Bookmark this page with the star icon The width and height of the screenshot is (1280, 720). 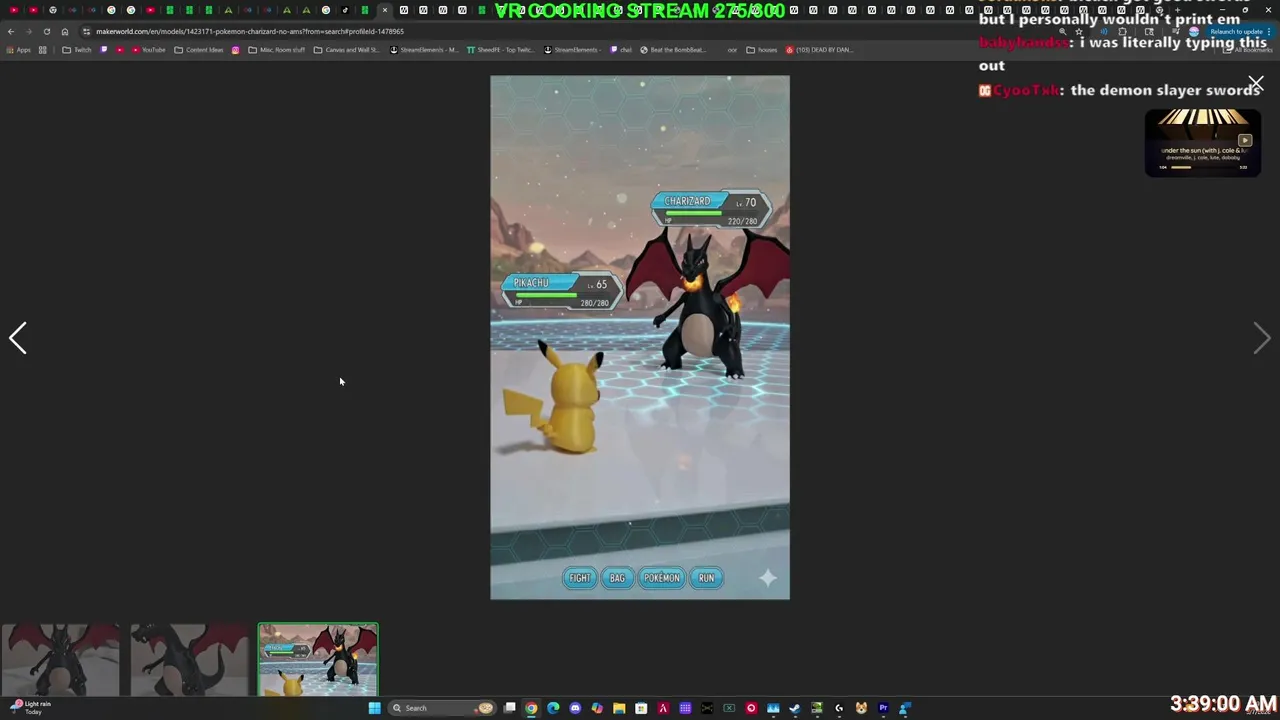(x=1079, y=31)
